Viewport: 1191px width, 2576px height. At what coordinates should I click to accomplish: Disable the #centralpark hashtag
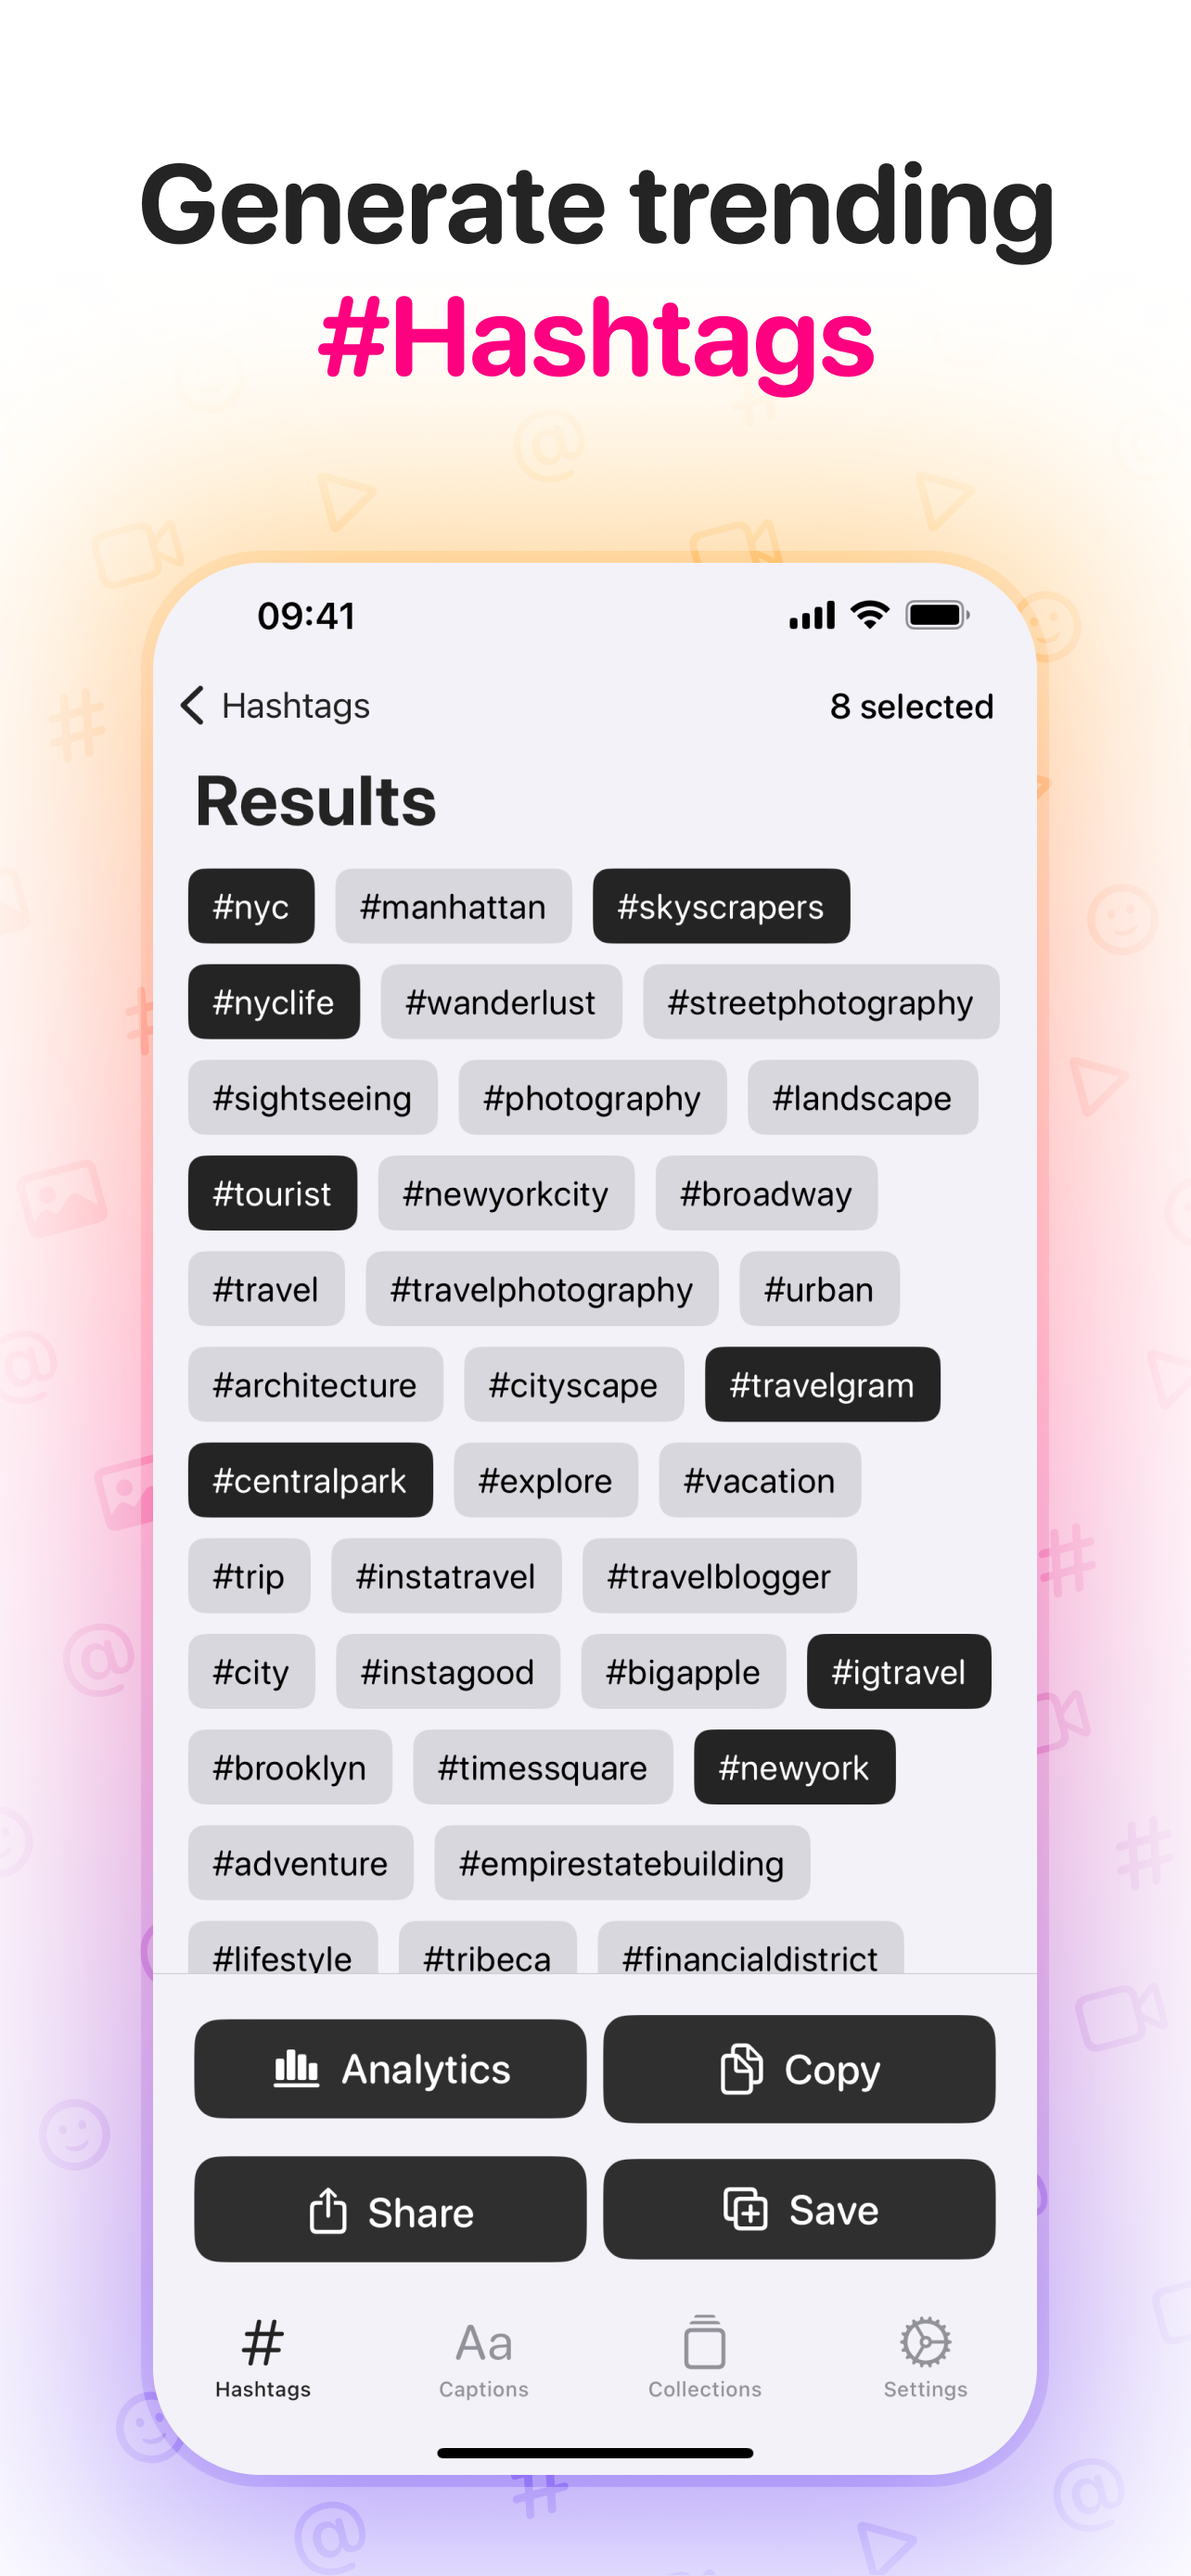click(310, 1480)
